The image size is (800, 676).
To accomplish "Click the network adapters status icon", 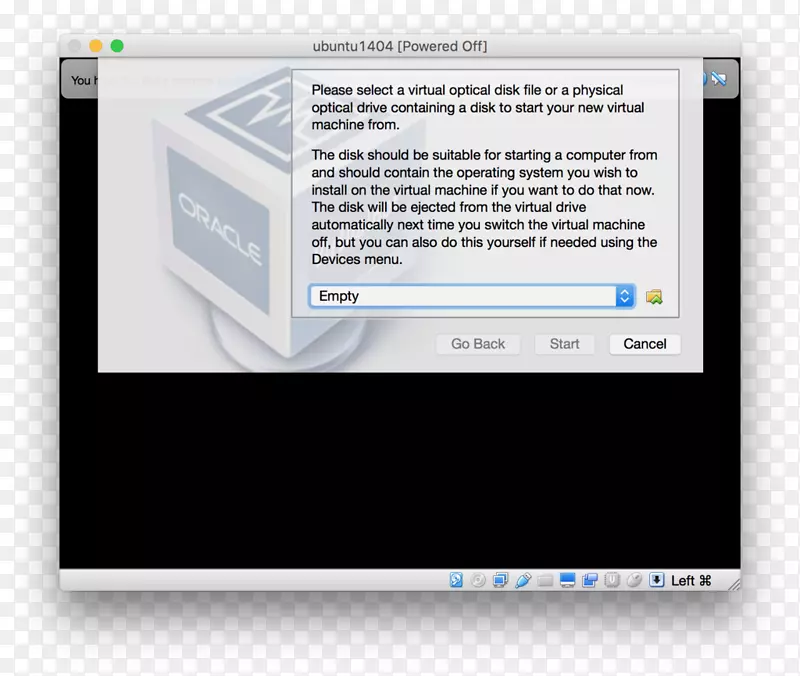I will [x=501, y=579].
